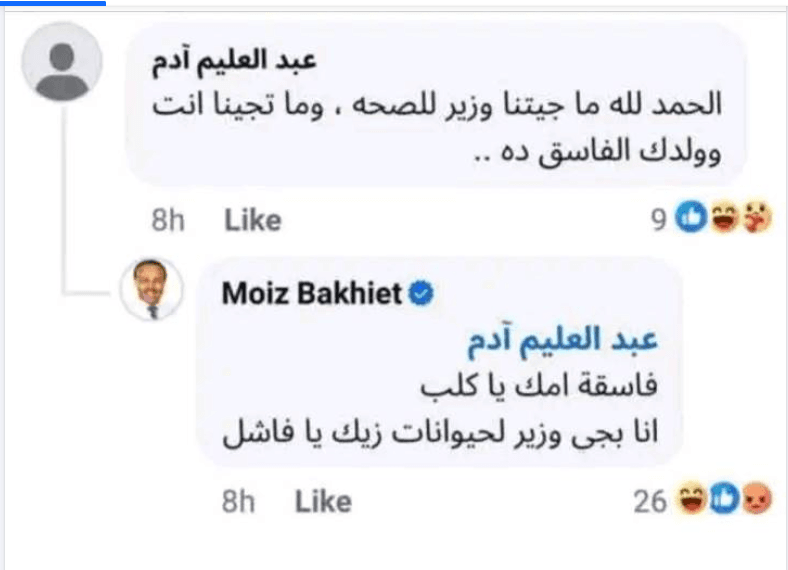Click the laughing reaction icon on Moiz's reply

coord(691,500)
